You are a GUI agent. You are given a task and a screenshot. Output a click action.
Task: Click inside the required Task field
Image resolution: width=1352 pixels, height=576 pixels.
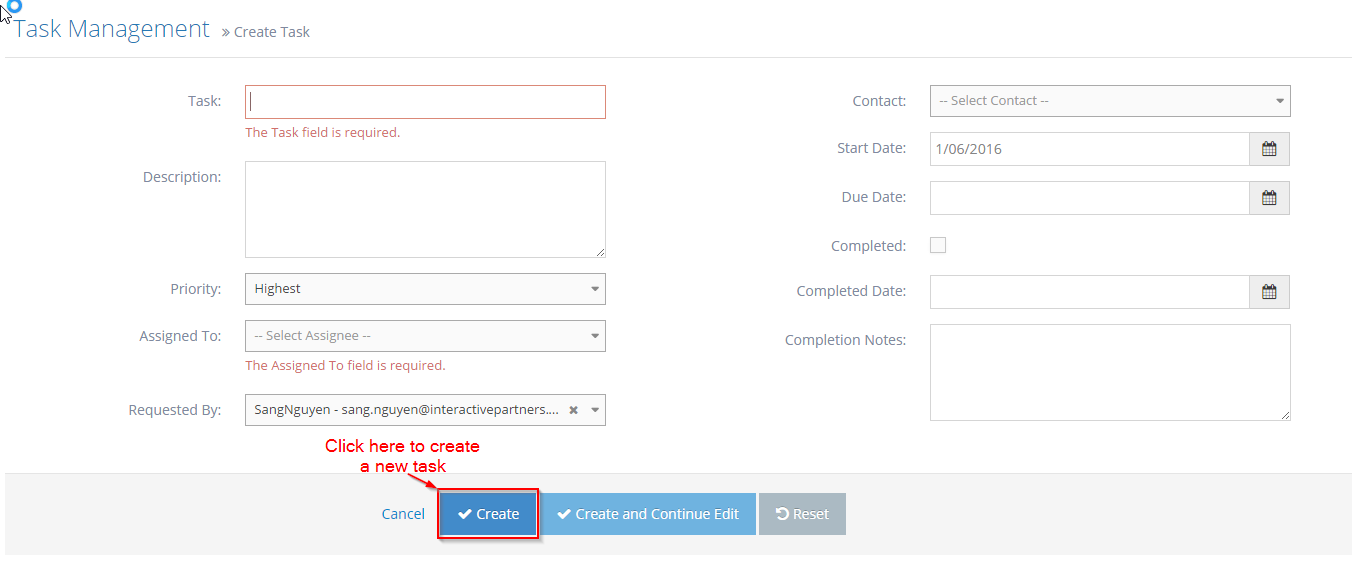tap(425, 101)
